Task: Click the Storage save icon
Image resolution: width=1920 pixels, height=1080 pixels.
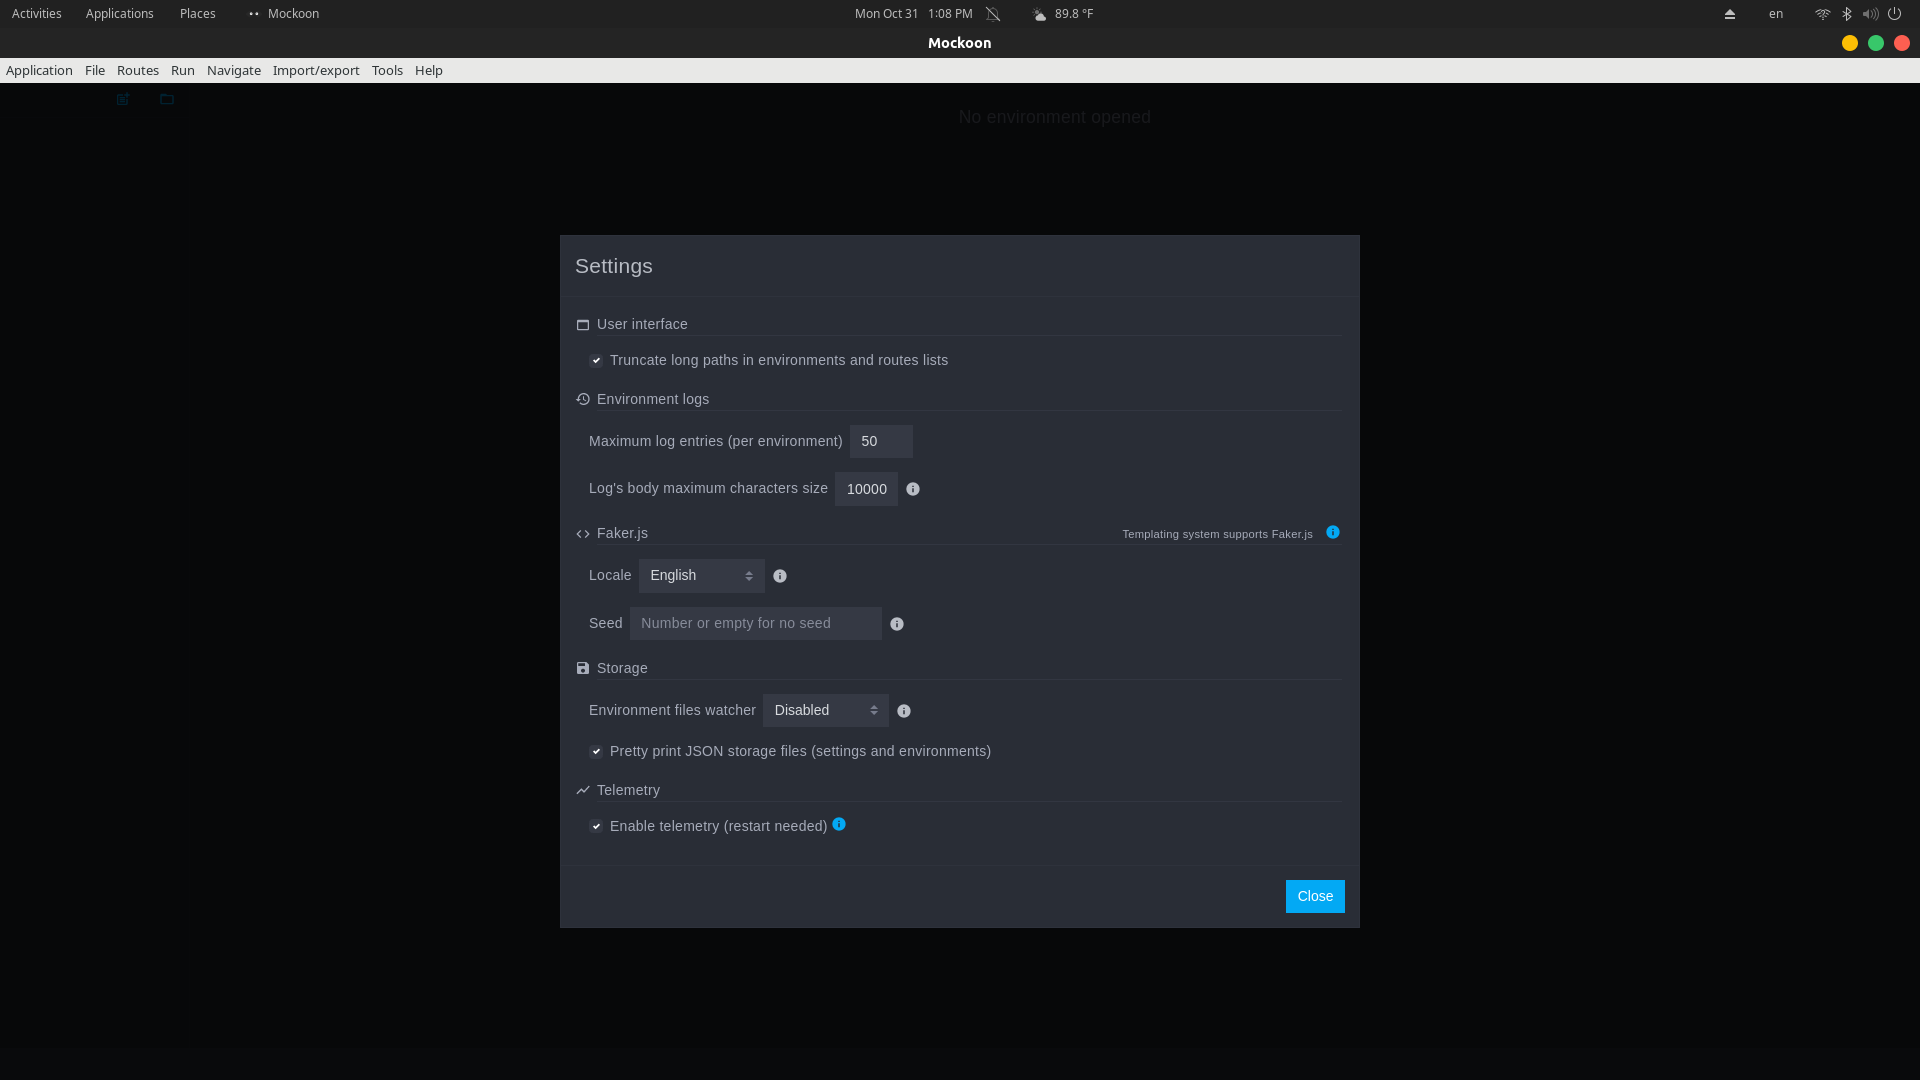Action: tap(582, 668)
